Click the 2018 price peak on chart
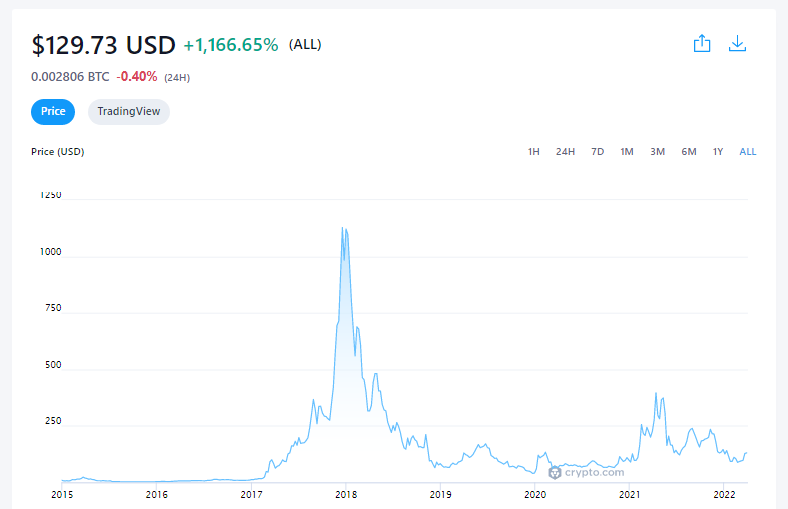The width and height of the screenshot is (788, 509). tap(343, 229)
